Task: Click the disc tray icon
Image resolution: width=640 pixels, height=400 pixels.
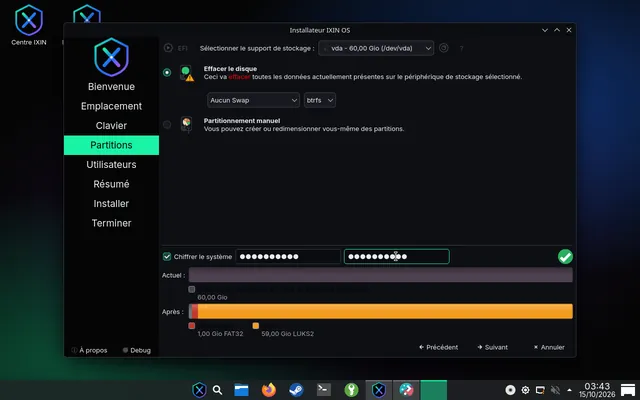Action: [x=510, y=390]
